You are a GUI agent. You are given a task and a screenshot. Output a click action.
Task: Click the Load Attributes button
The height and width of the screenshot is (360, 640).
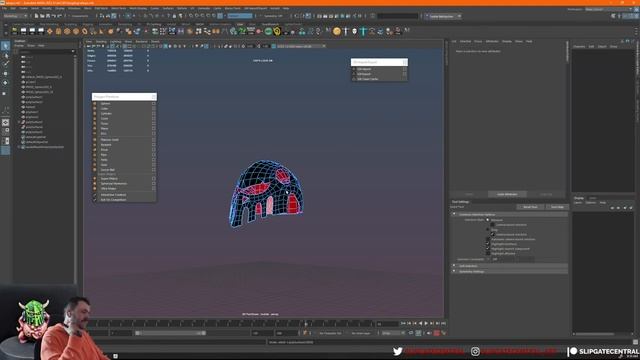coord(507,194)
